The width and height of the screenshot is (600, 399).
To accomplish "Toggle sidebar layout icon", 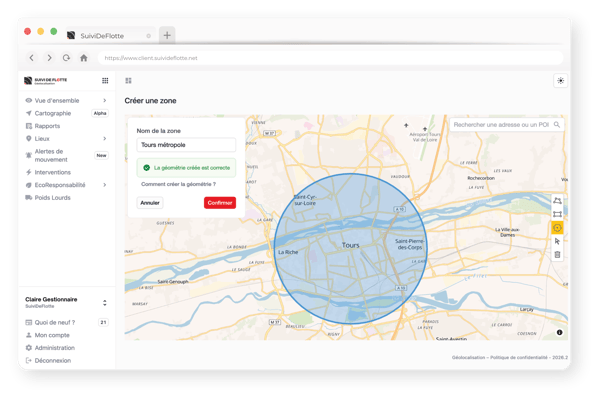I will 128,80.
